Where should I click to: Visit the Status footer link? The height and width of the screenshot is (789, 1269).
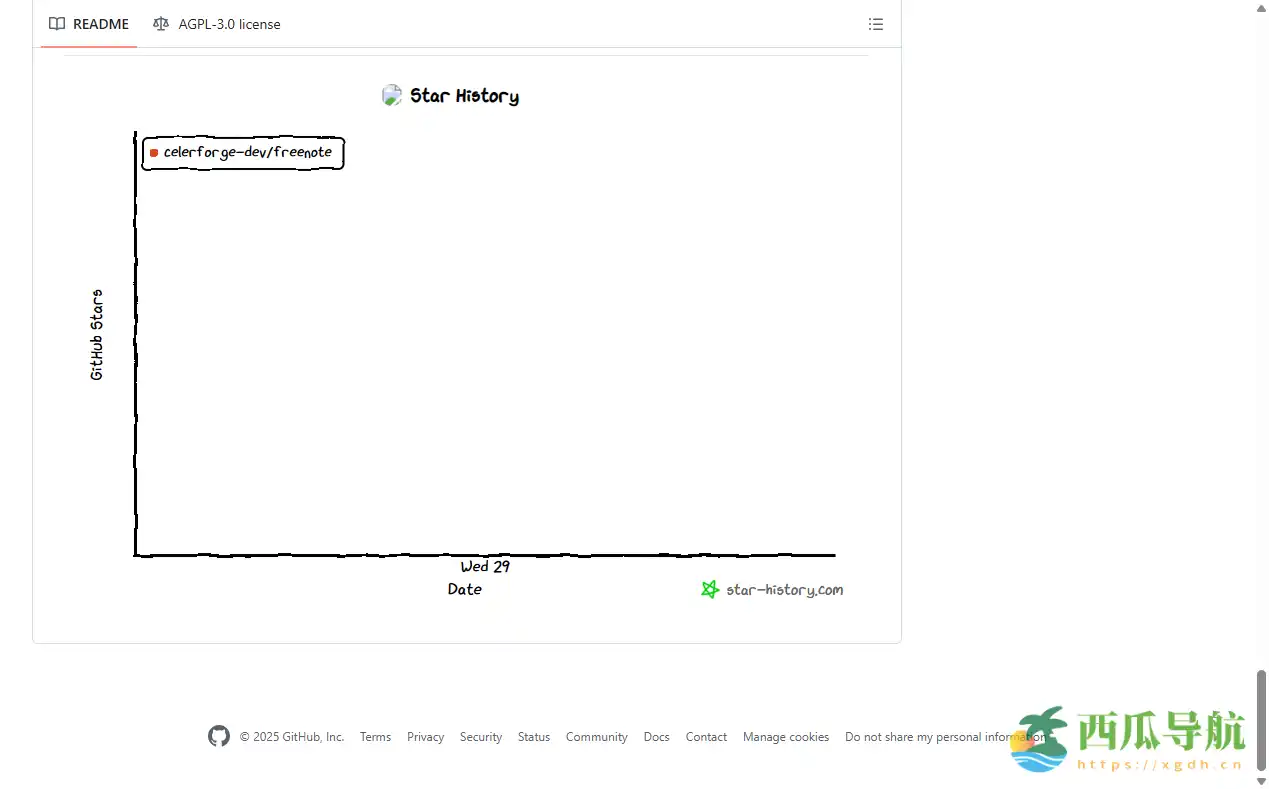click(533, 737)
